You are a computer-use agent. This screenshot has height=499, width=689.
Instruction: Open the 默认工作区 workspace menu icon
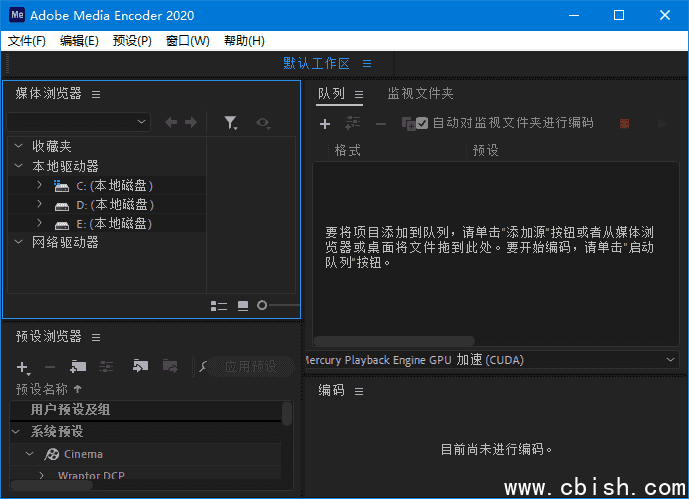click(x=367, y=64)
